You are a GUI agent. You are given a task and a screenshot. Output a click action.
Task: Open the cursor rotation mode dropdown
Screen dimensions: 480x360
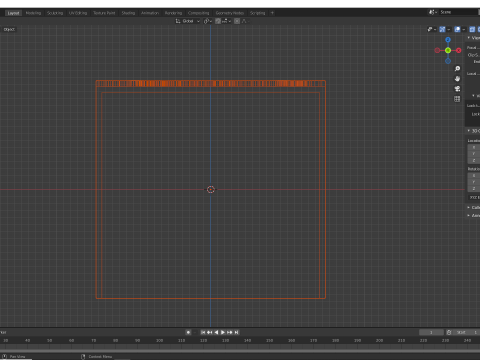click(474, 197)
